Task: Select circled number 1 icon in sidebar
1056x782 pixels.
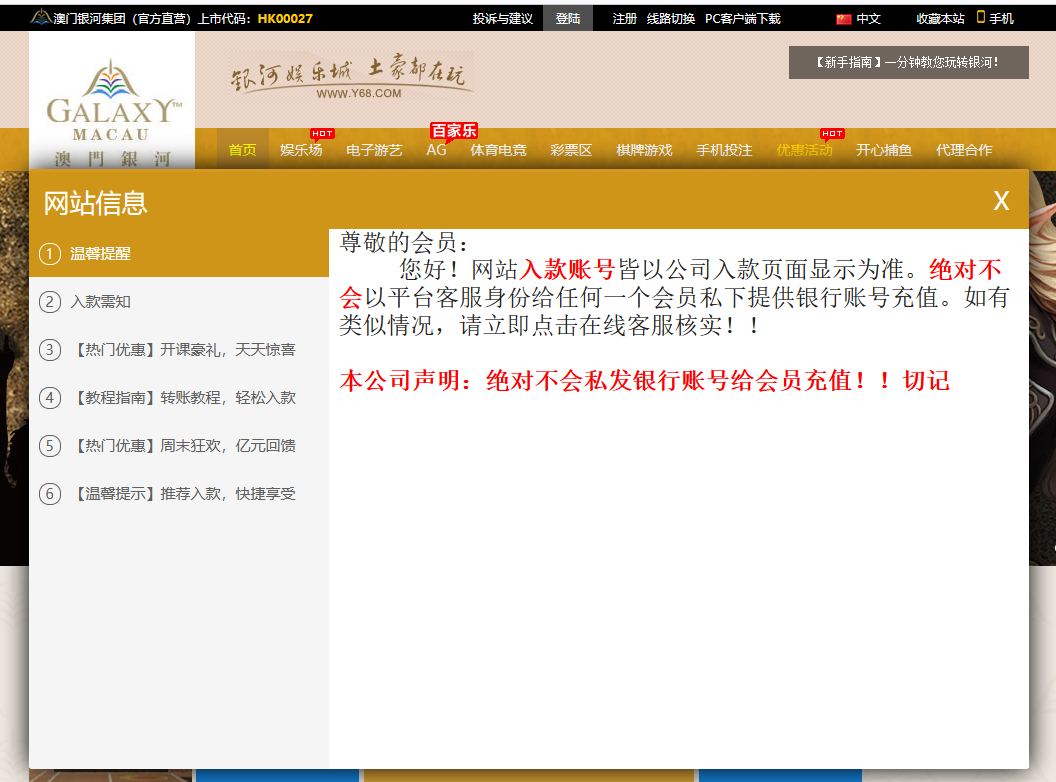Action: click(x=50, y=254)
